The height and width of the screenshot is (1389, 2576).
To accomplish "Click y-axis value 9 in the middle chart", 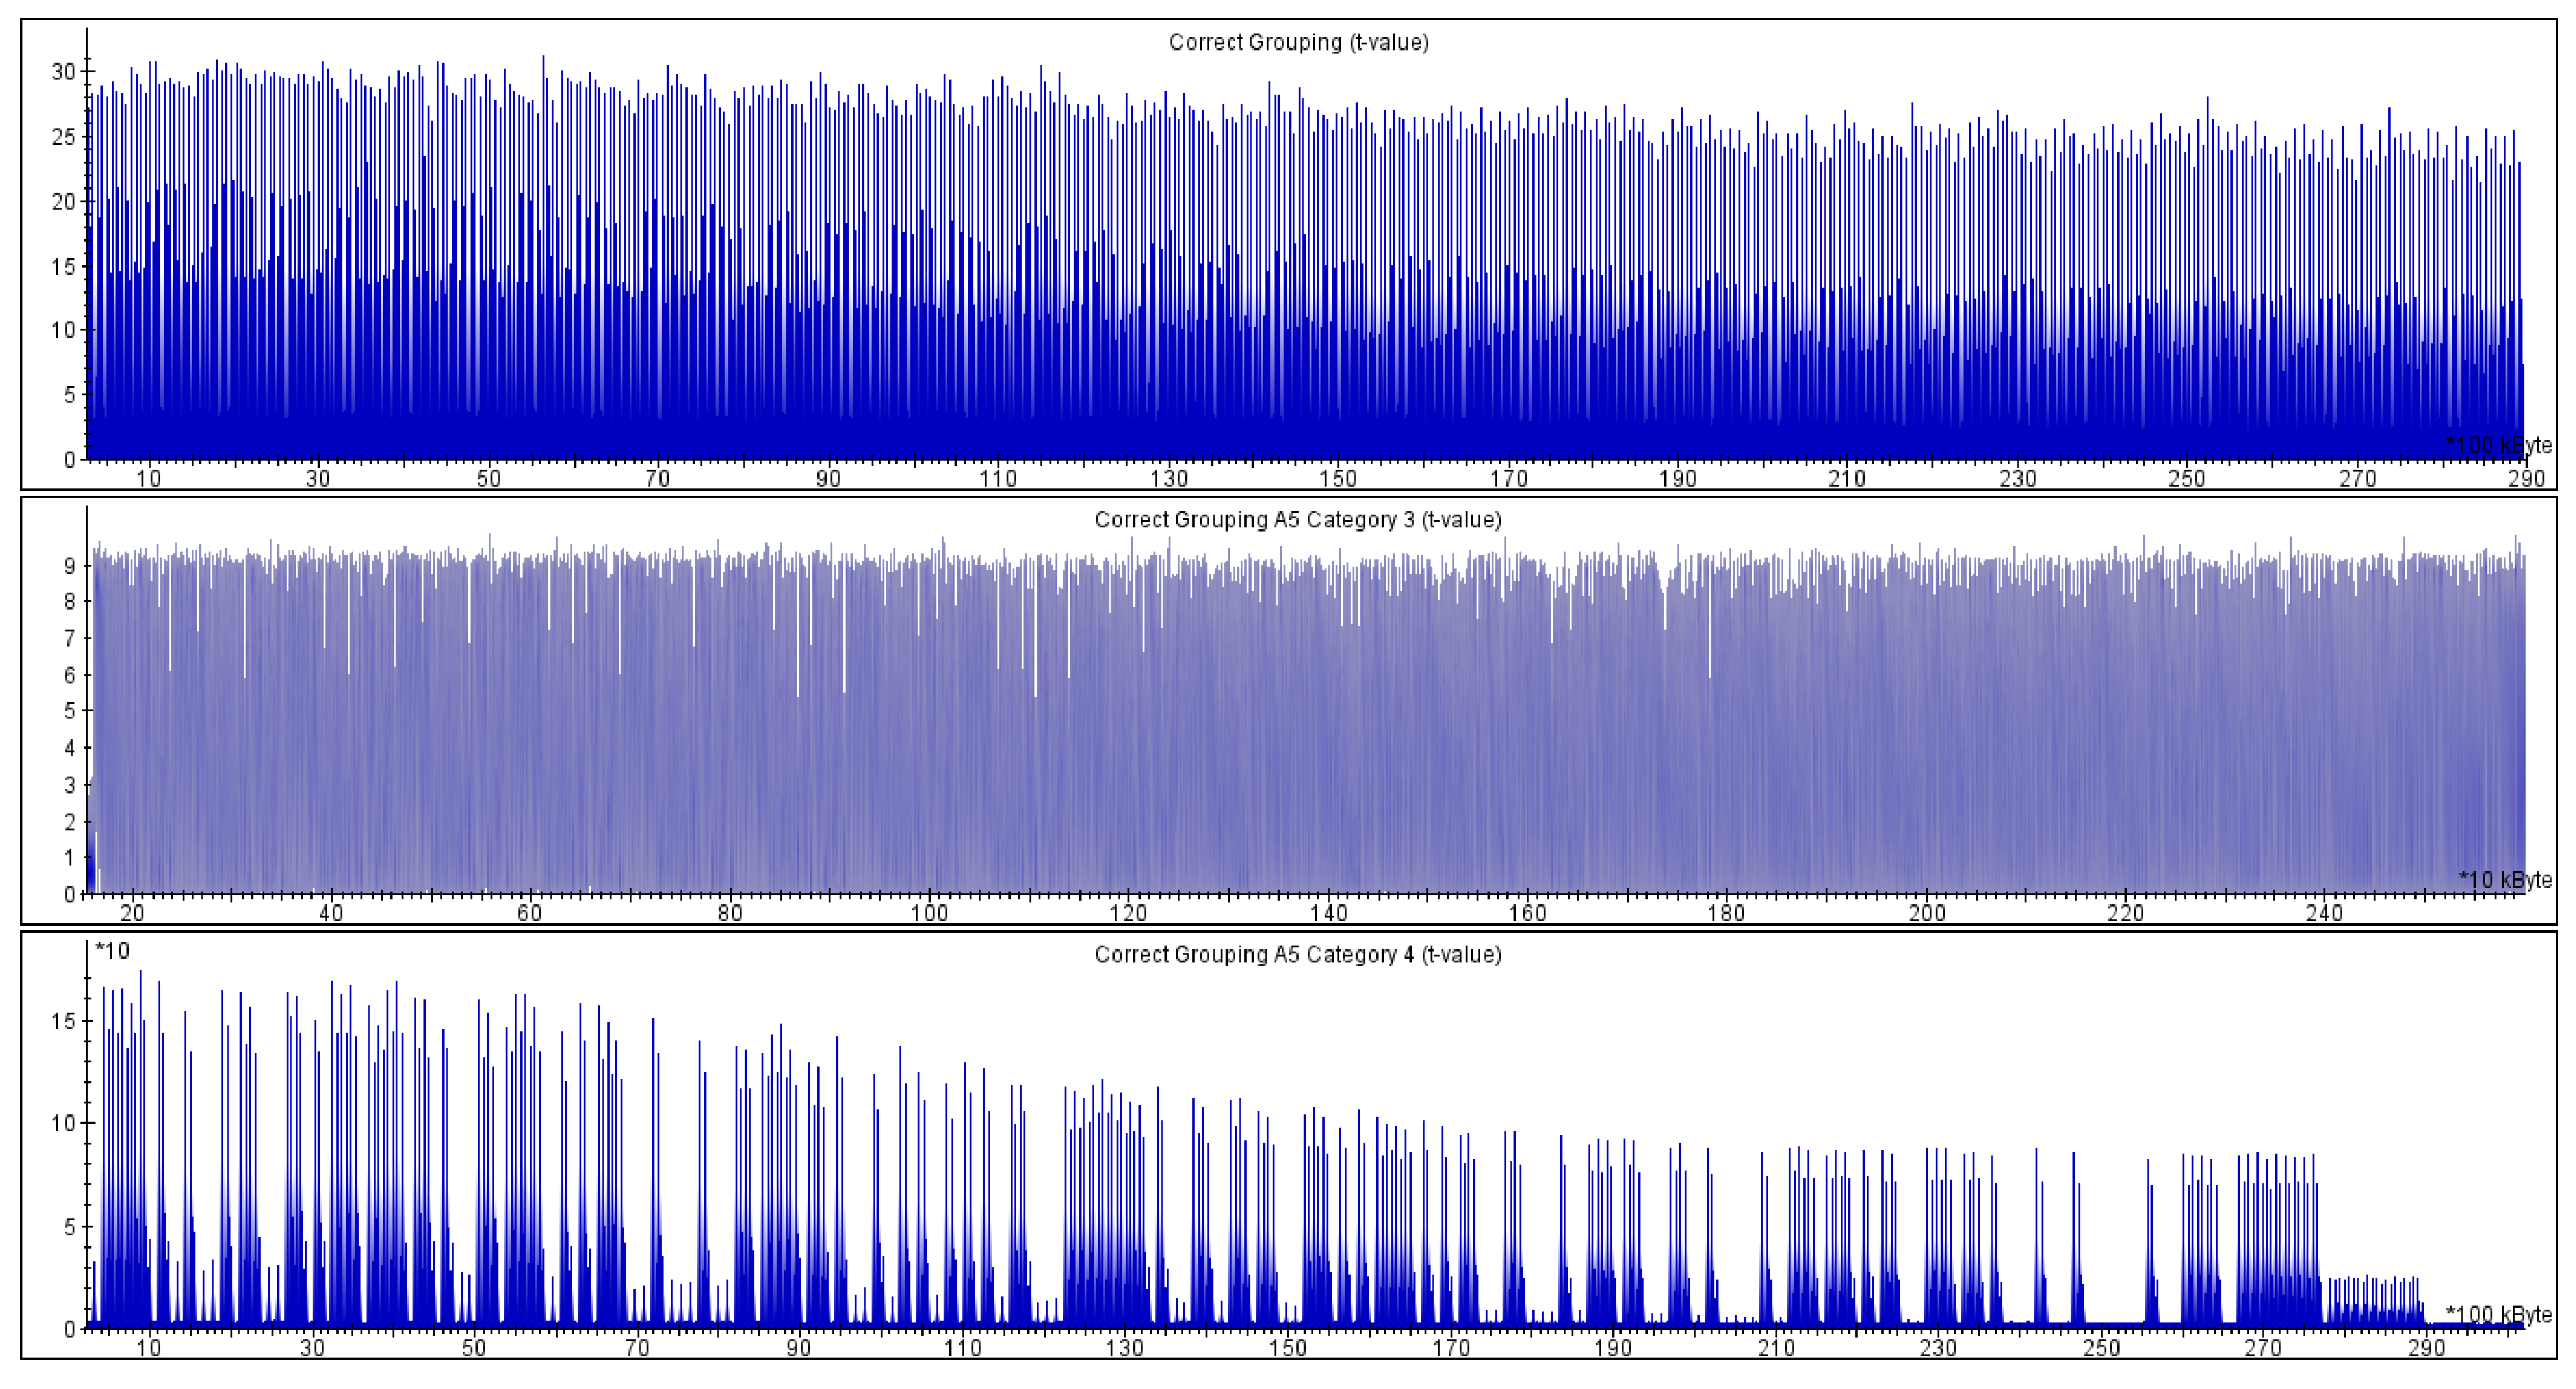I will pos(70,566).
